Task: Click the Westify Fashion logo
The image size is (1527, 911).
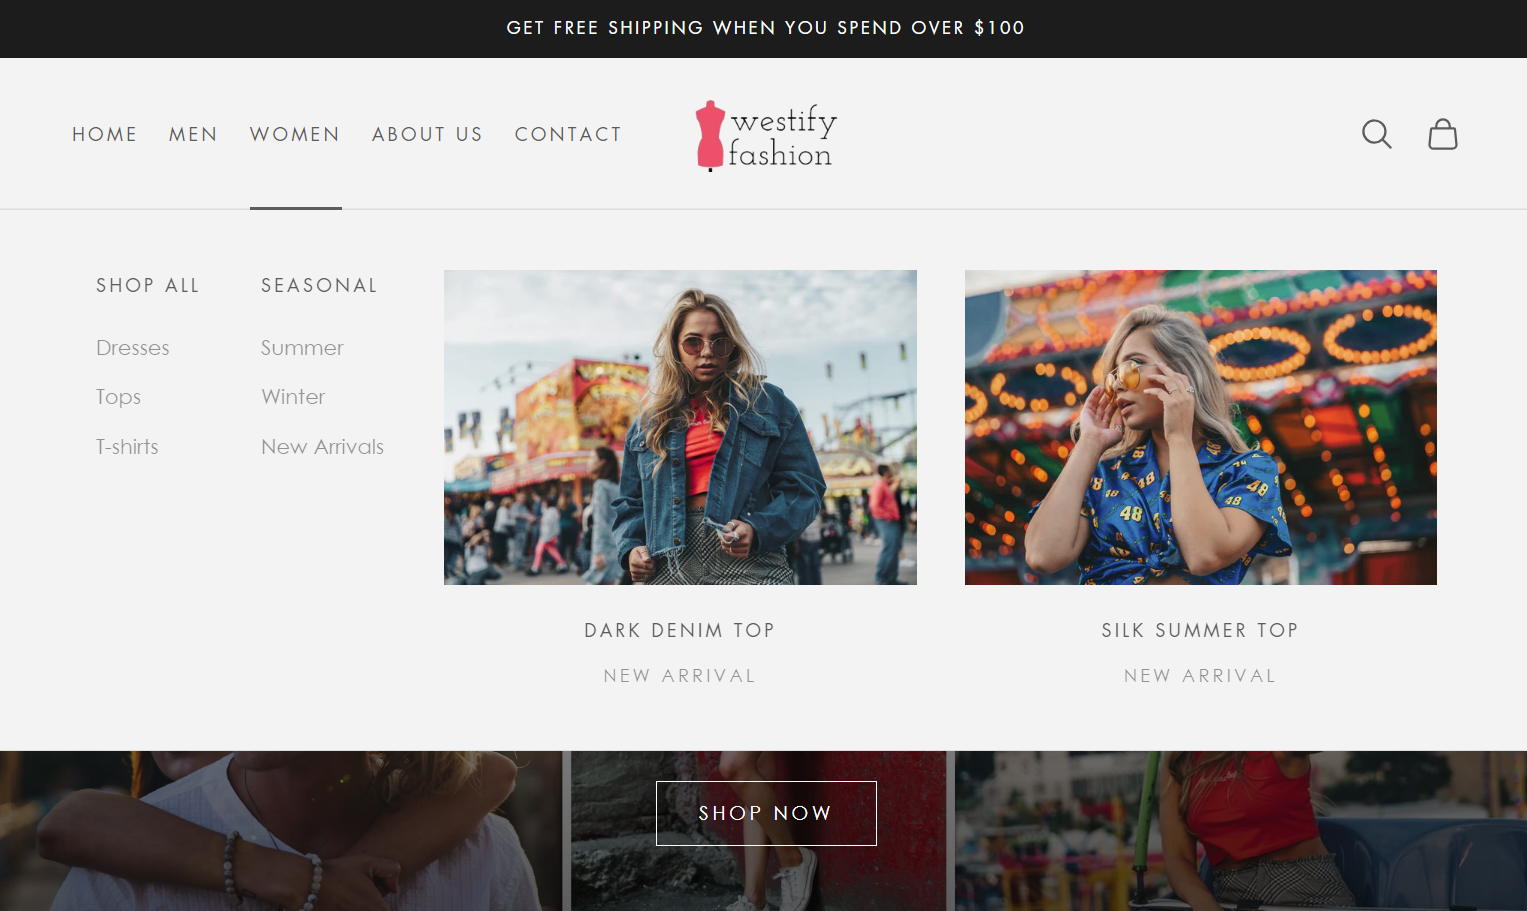Action: coord(765,136)
